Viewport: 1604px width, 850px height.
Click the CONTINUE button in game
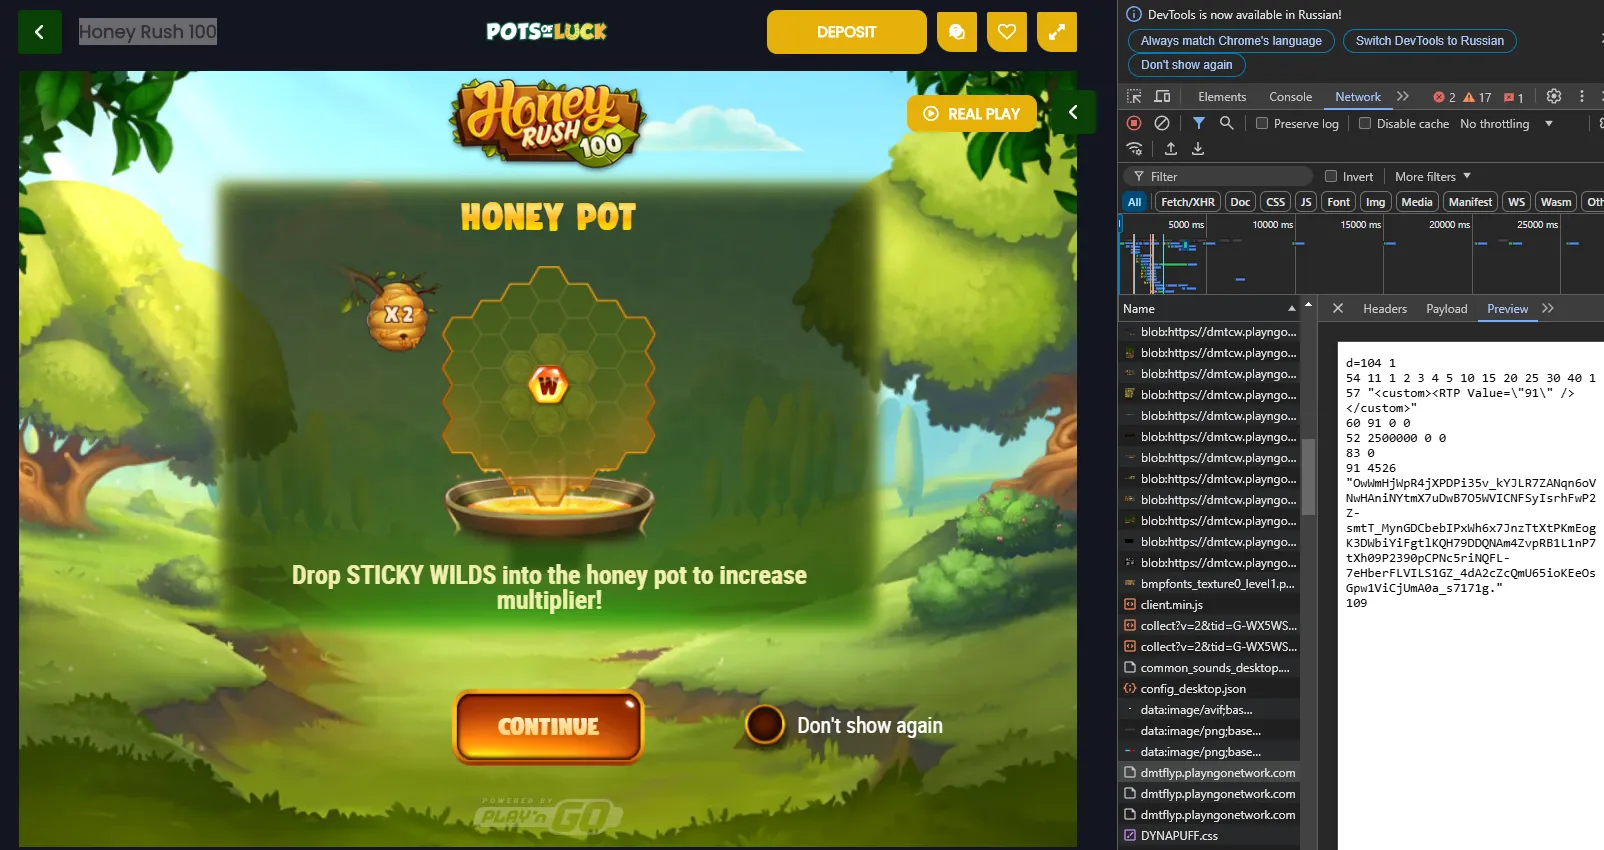pyautogui.click(x=549, y=727)
